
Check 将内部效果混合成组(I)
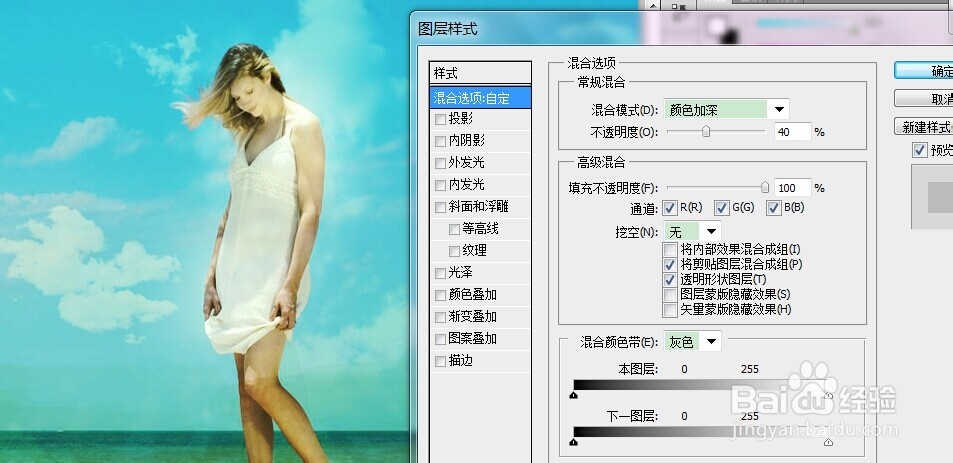670,249
